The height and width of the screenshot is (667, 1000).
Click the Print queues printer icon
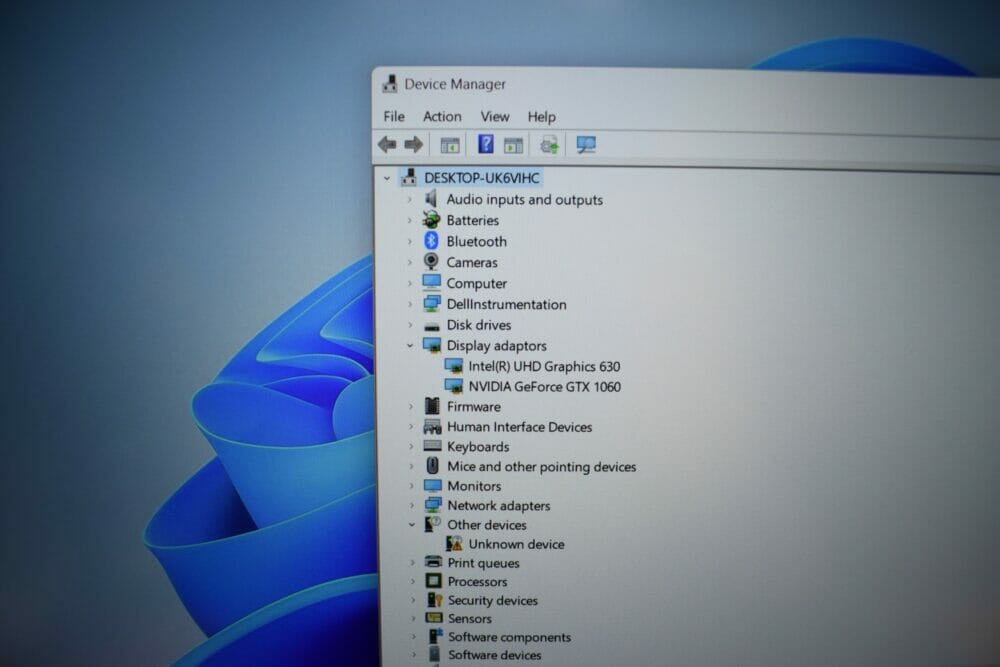pyautogui.click(x=434, y=562)
